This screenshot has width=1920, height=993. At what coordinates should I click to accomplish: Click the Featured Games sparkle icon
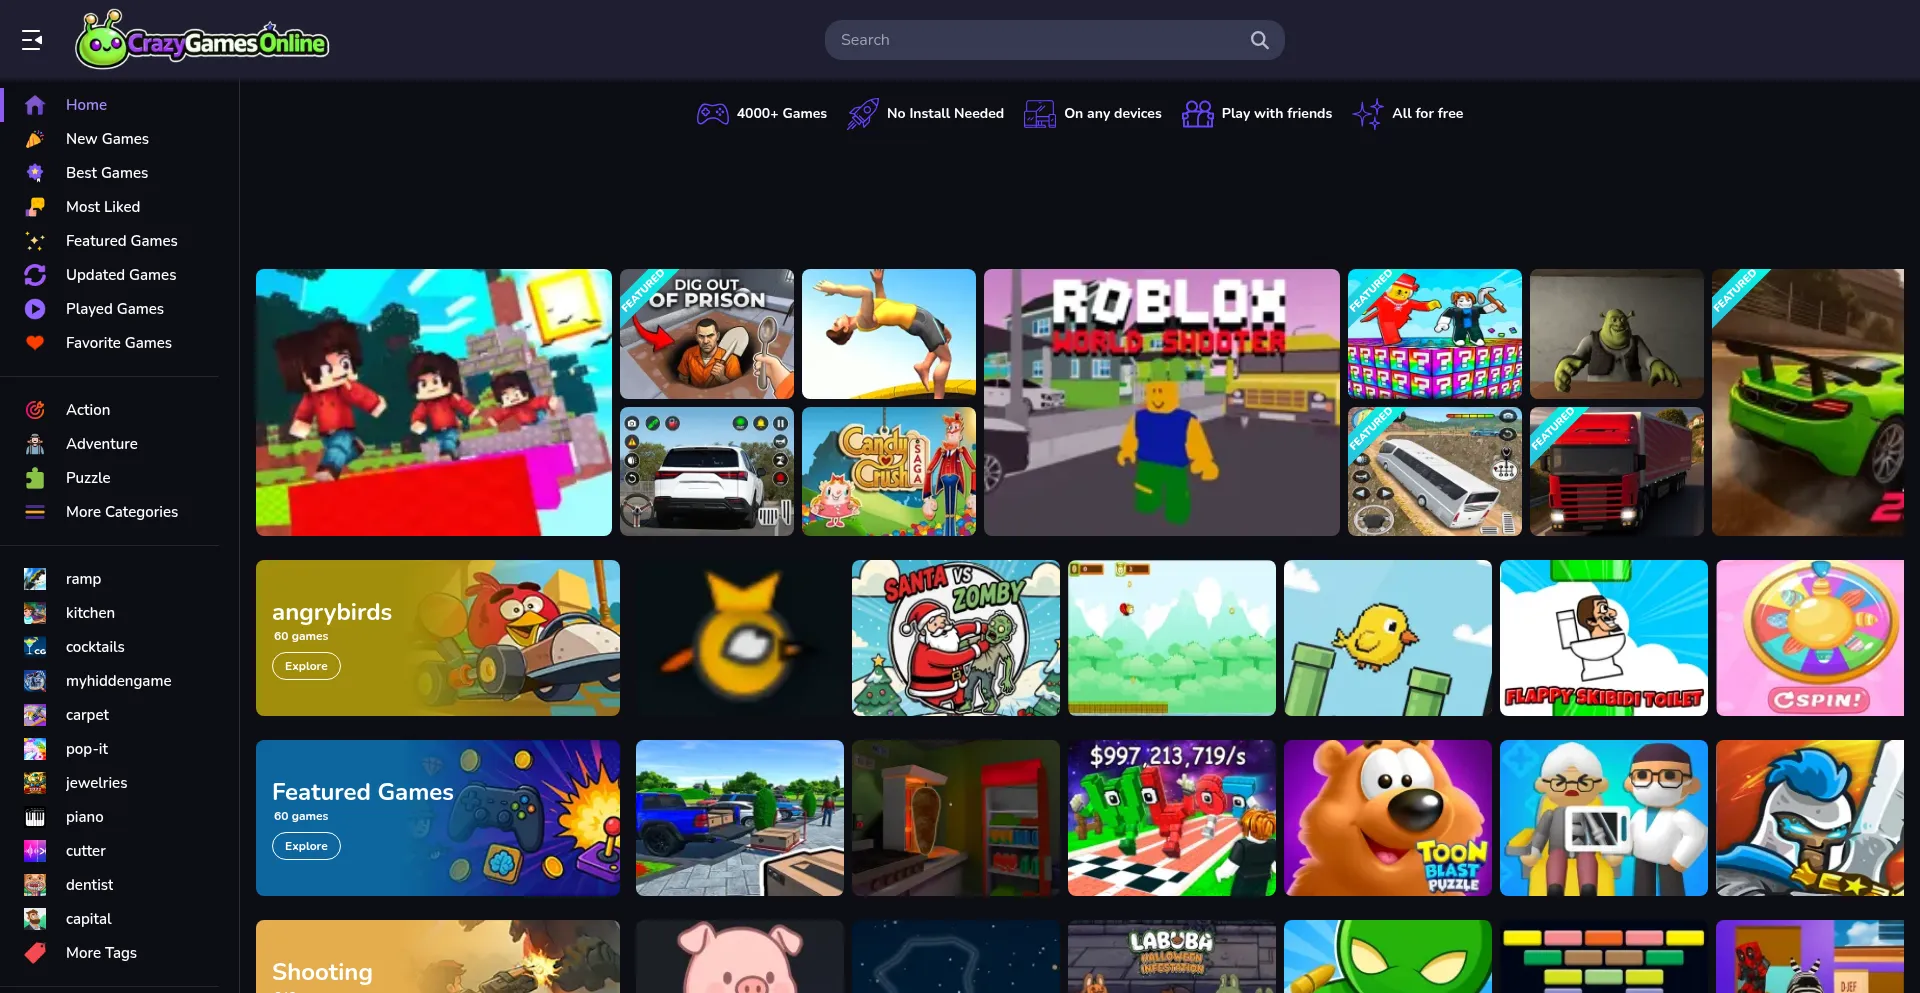click(x=35, y=241)
